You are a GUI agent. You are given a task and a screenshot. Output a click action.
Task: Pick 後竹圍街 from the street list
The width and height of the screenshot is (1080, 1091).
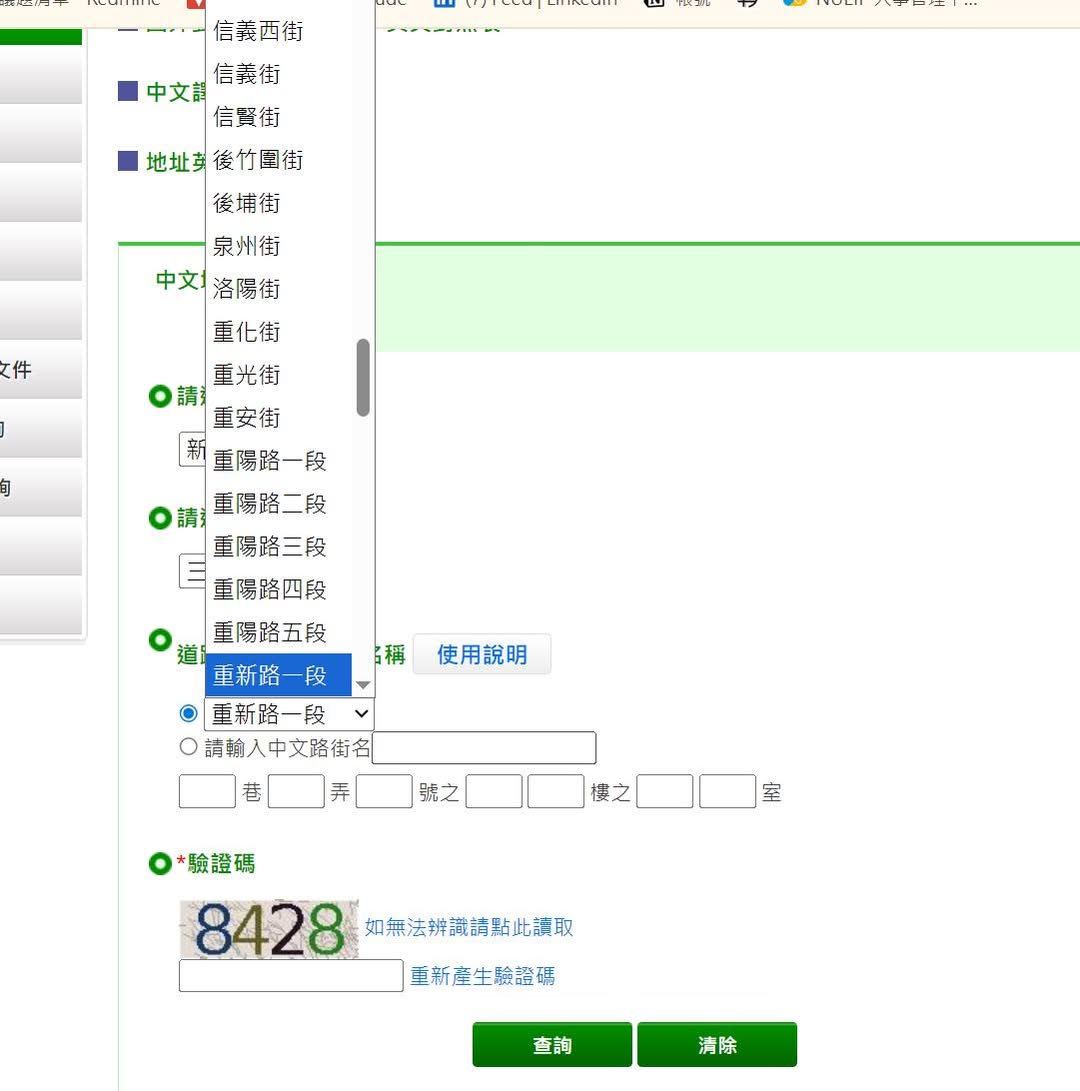(278, 160)
